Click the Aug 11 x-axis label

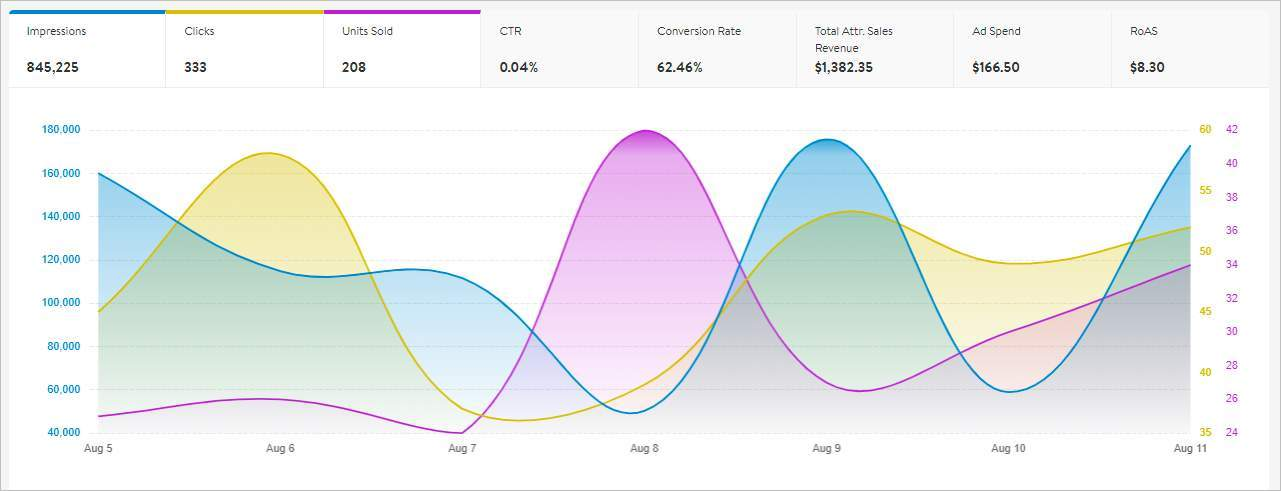(1188, 449)
